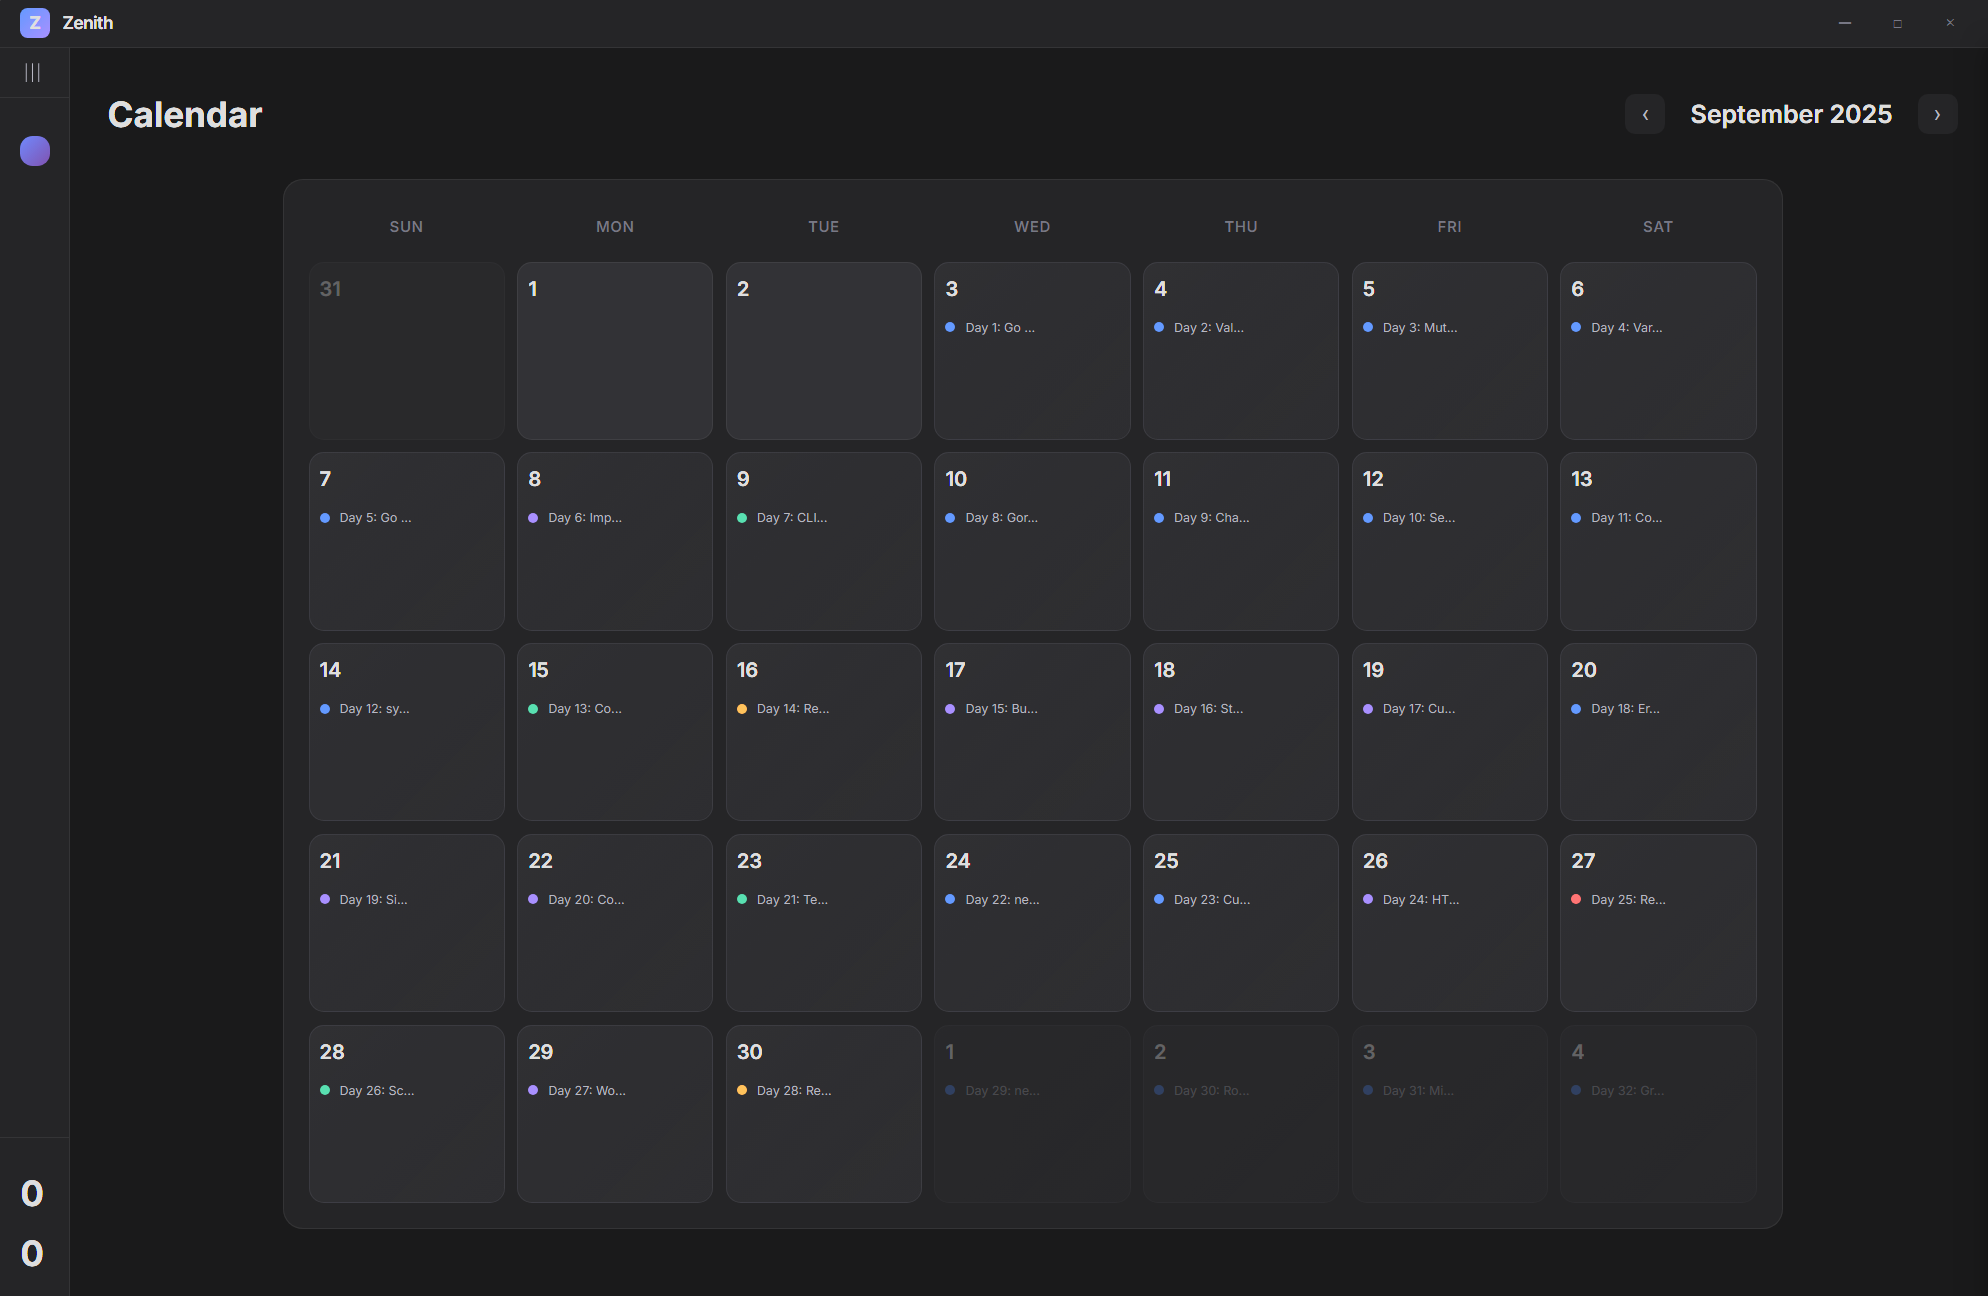This screenshot has height=1296, width=1988.
Task: Click the Zenith logo icon
Action: 34,22
